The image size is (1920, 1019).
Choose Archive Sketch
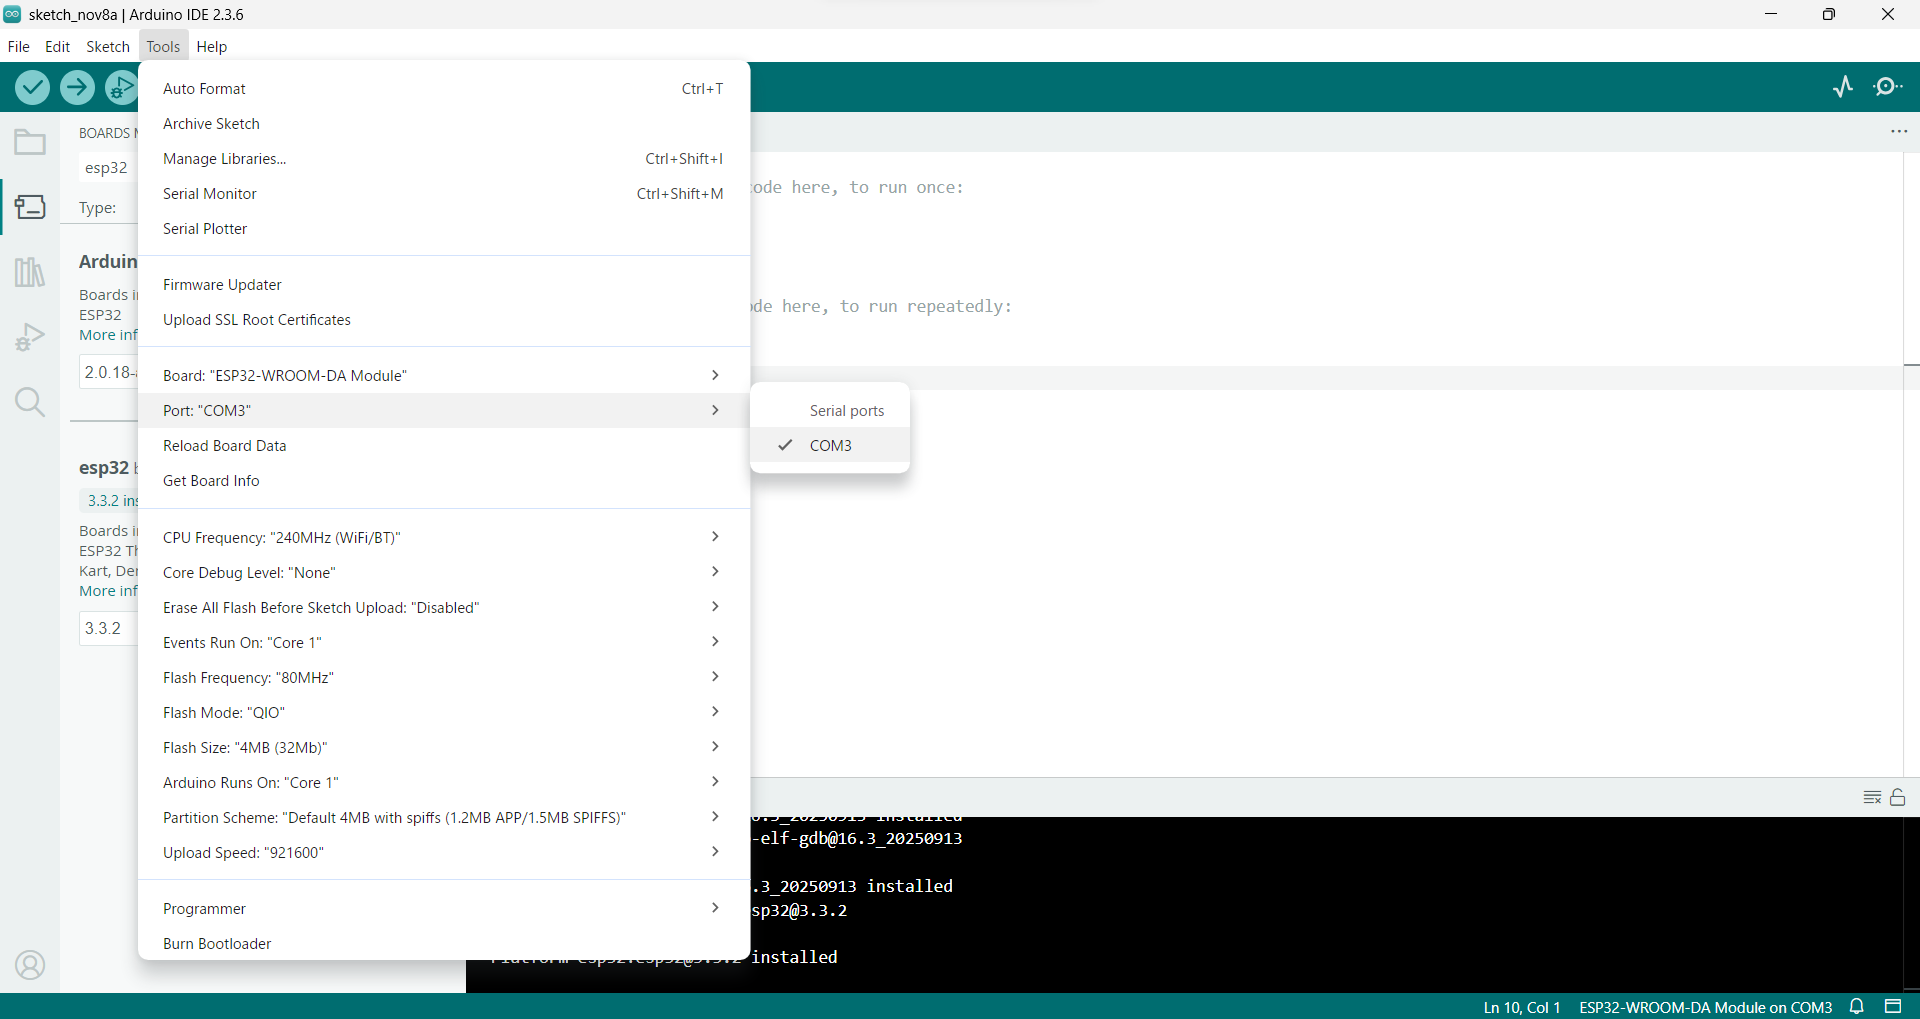[444, 124]
